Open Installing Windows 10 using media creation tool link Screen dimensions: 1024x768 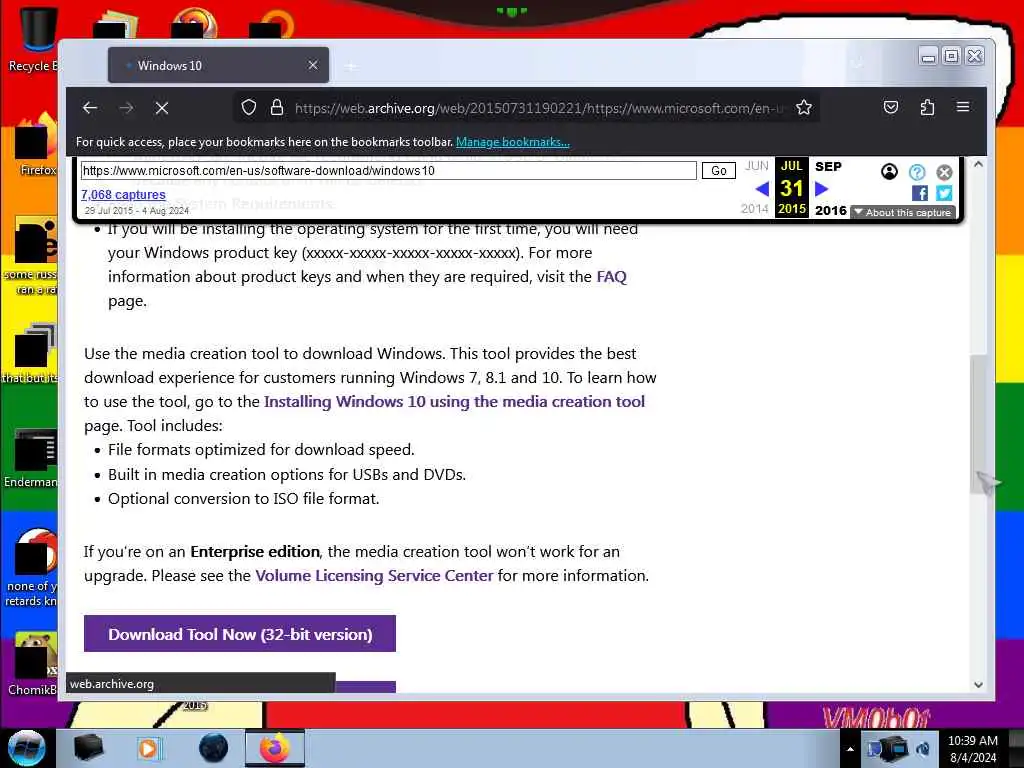click(x=454, y=402)
